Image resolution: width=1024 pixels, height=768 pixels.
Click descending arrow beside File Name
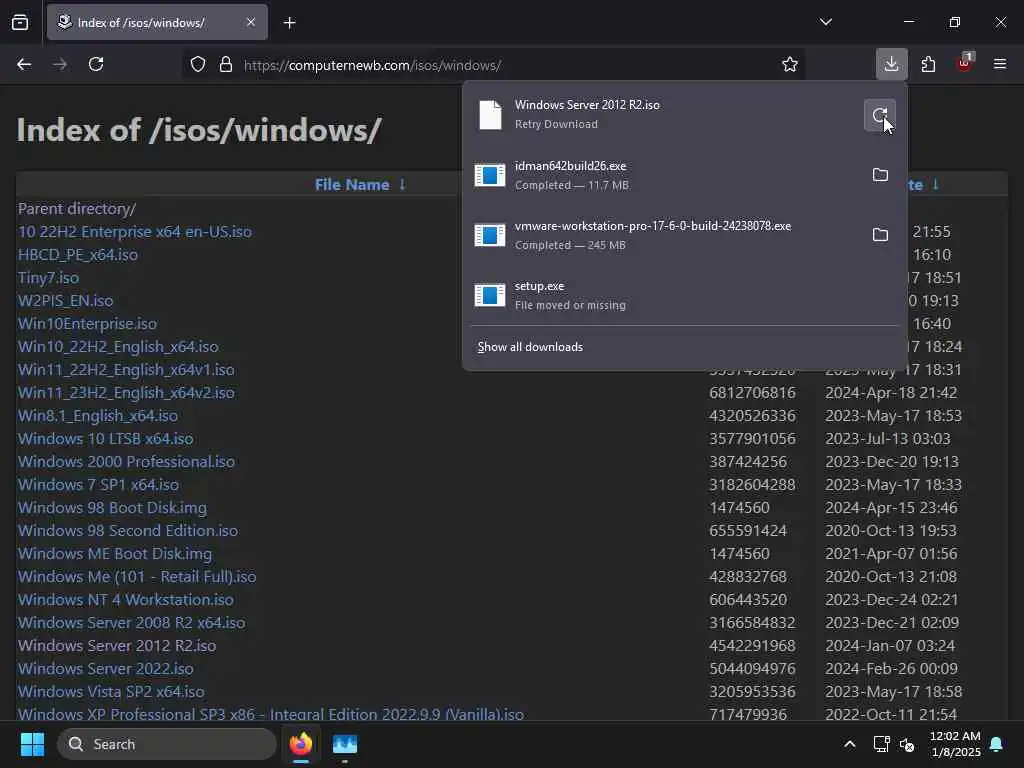point(402,185)
